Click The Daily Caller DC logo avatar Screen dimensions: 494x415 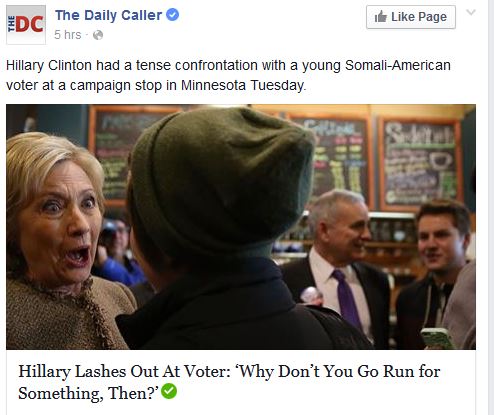[x=26, y=25]
